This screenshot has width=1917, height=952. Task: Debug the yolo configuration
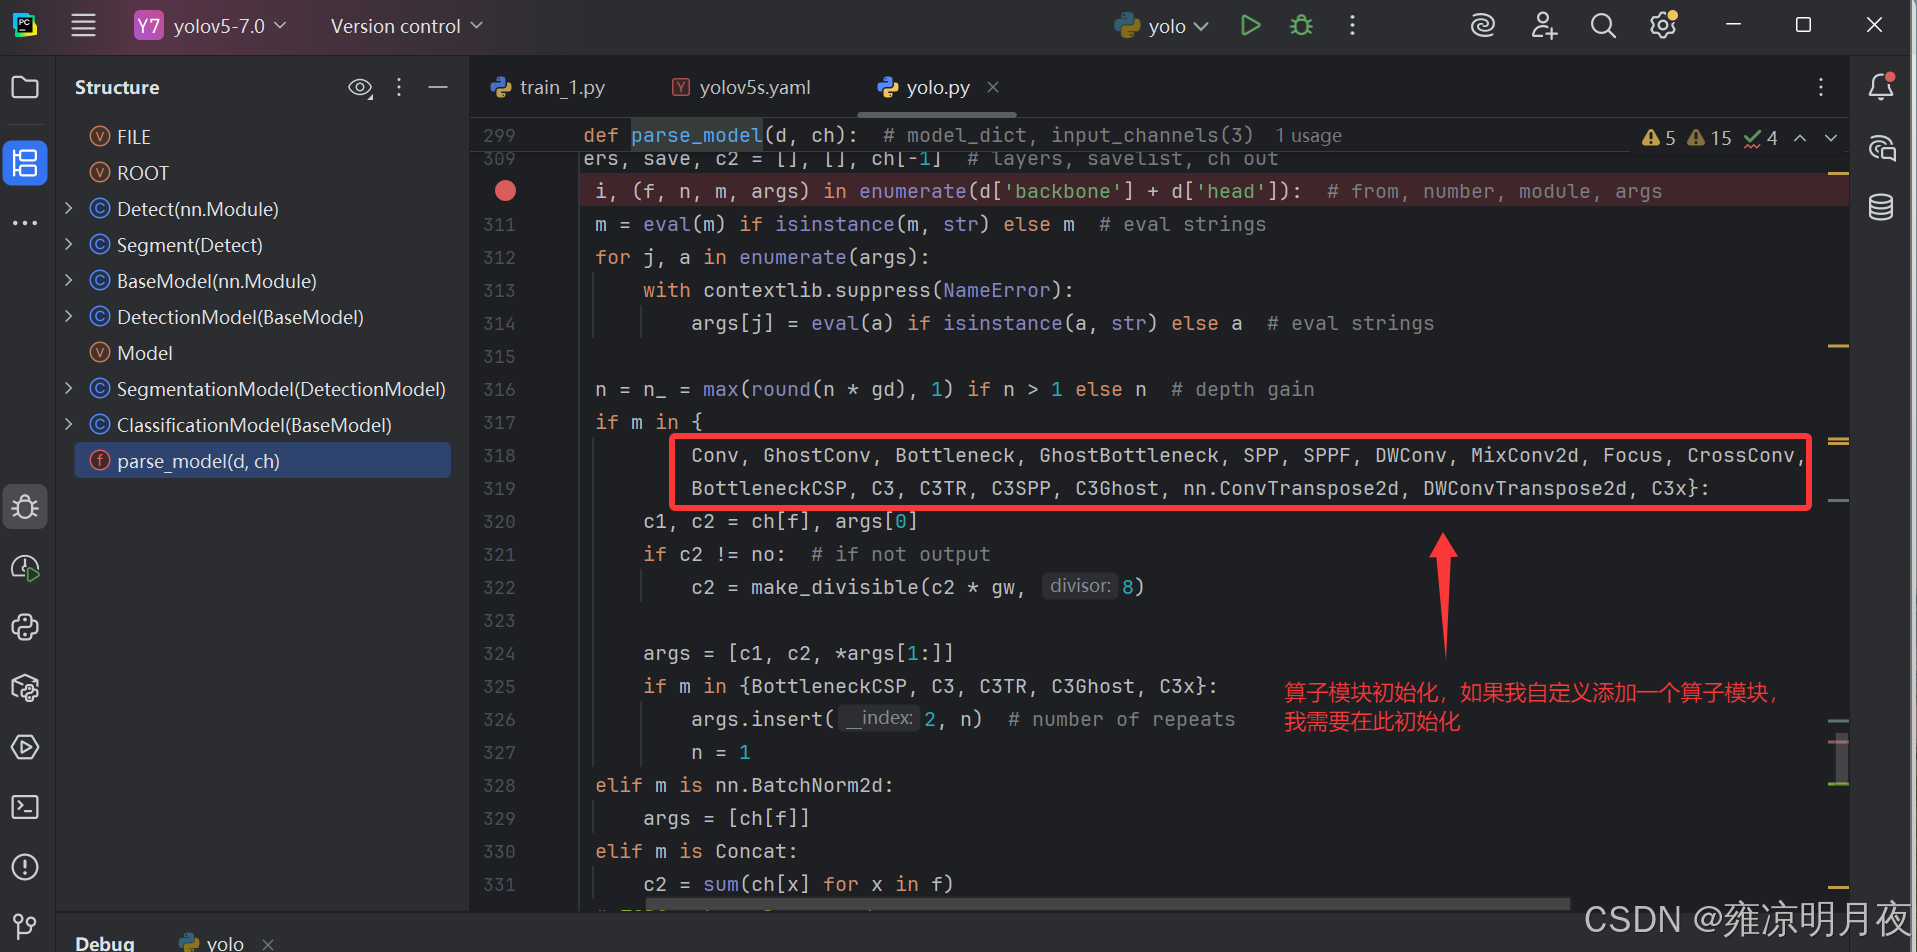(x=1301, y=26)
